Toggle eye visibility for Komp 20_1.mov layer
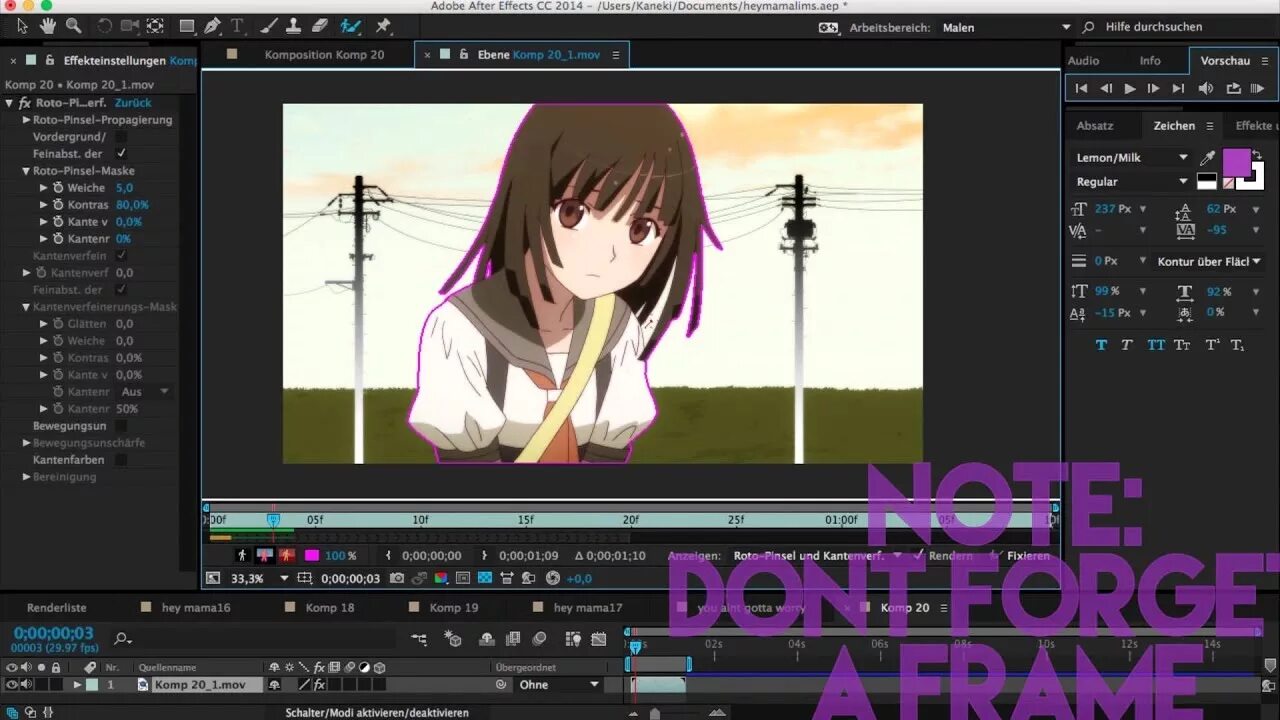1280x720 pixels. (x=12, y=685)
